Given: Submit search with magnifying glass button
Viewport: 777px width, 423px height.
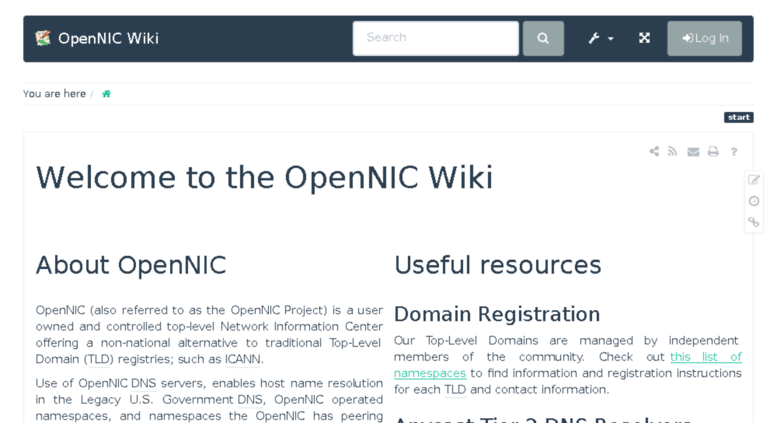Looking at the screenshot, I should [543, 38].
